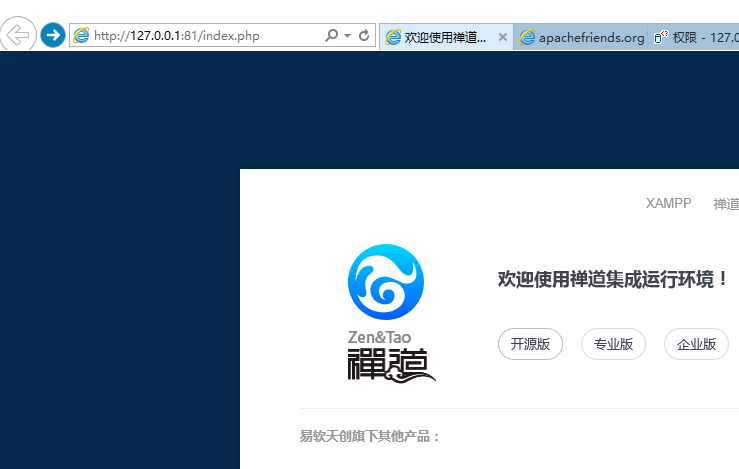Open the 禅道 link next to XAMPP
The image size is (739, 469).
[x=726, y=204]
